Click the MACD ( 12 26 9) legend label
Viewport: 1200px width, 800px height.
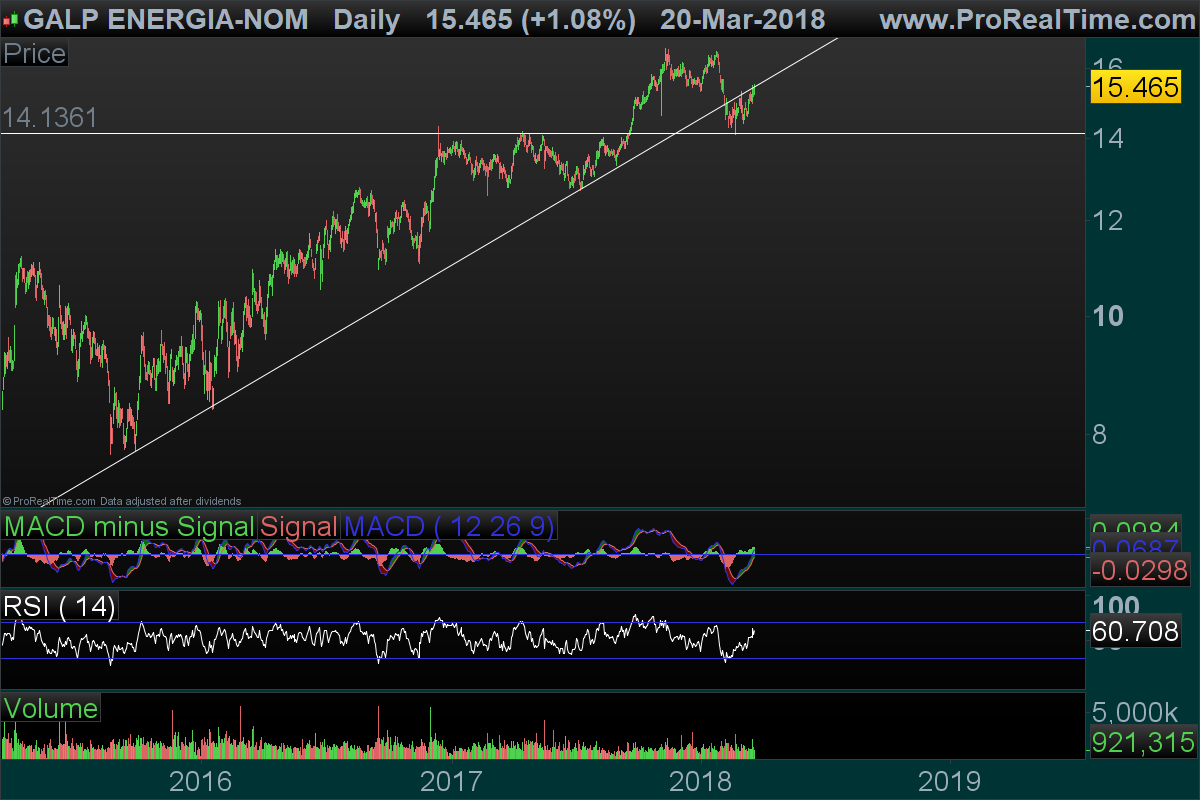(x=449, y=526)
